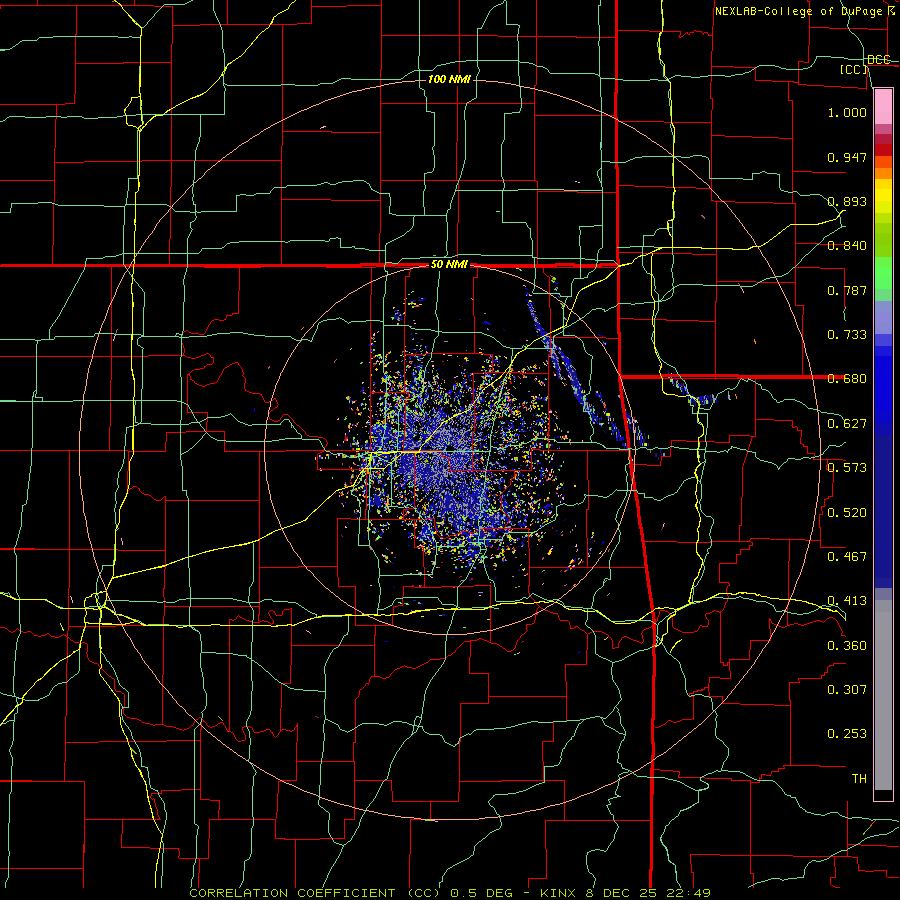
Task: Click the 50 NMI range ring label
Action: pyautogui.click(x=449, y=264)
